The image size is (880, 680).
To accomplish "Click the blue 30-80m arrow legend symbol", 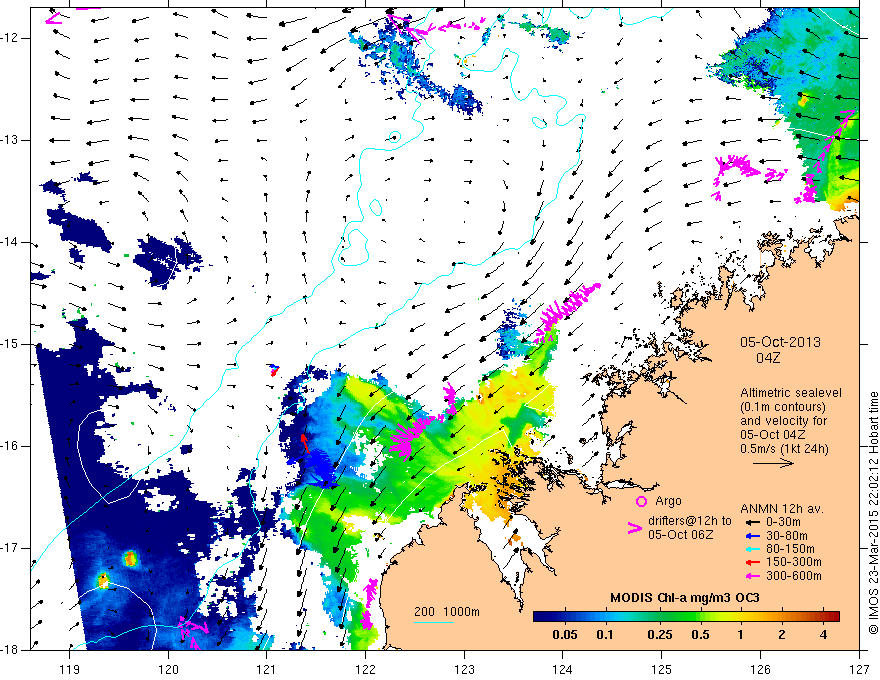I will [751, 535].
